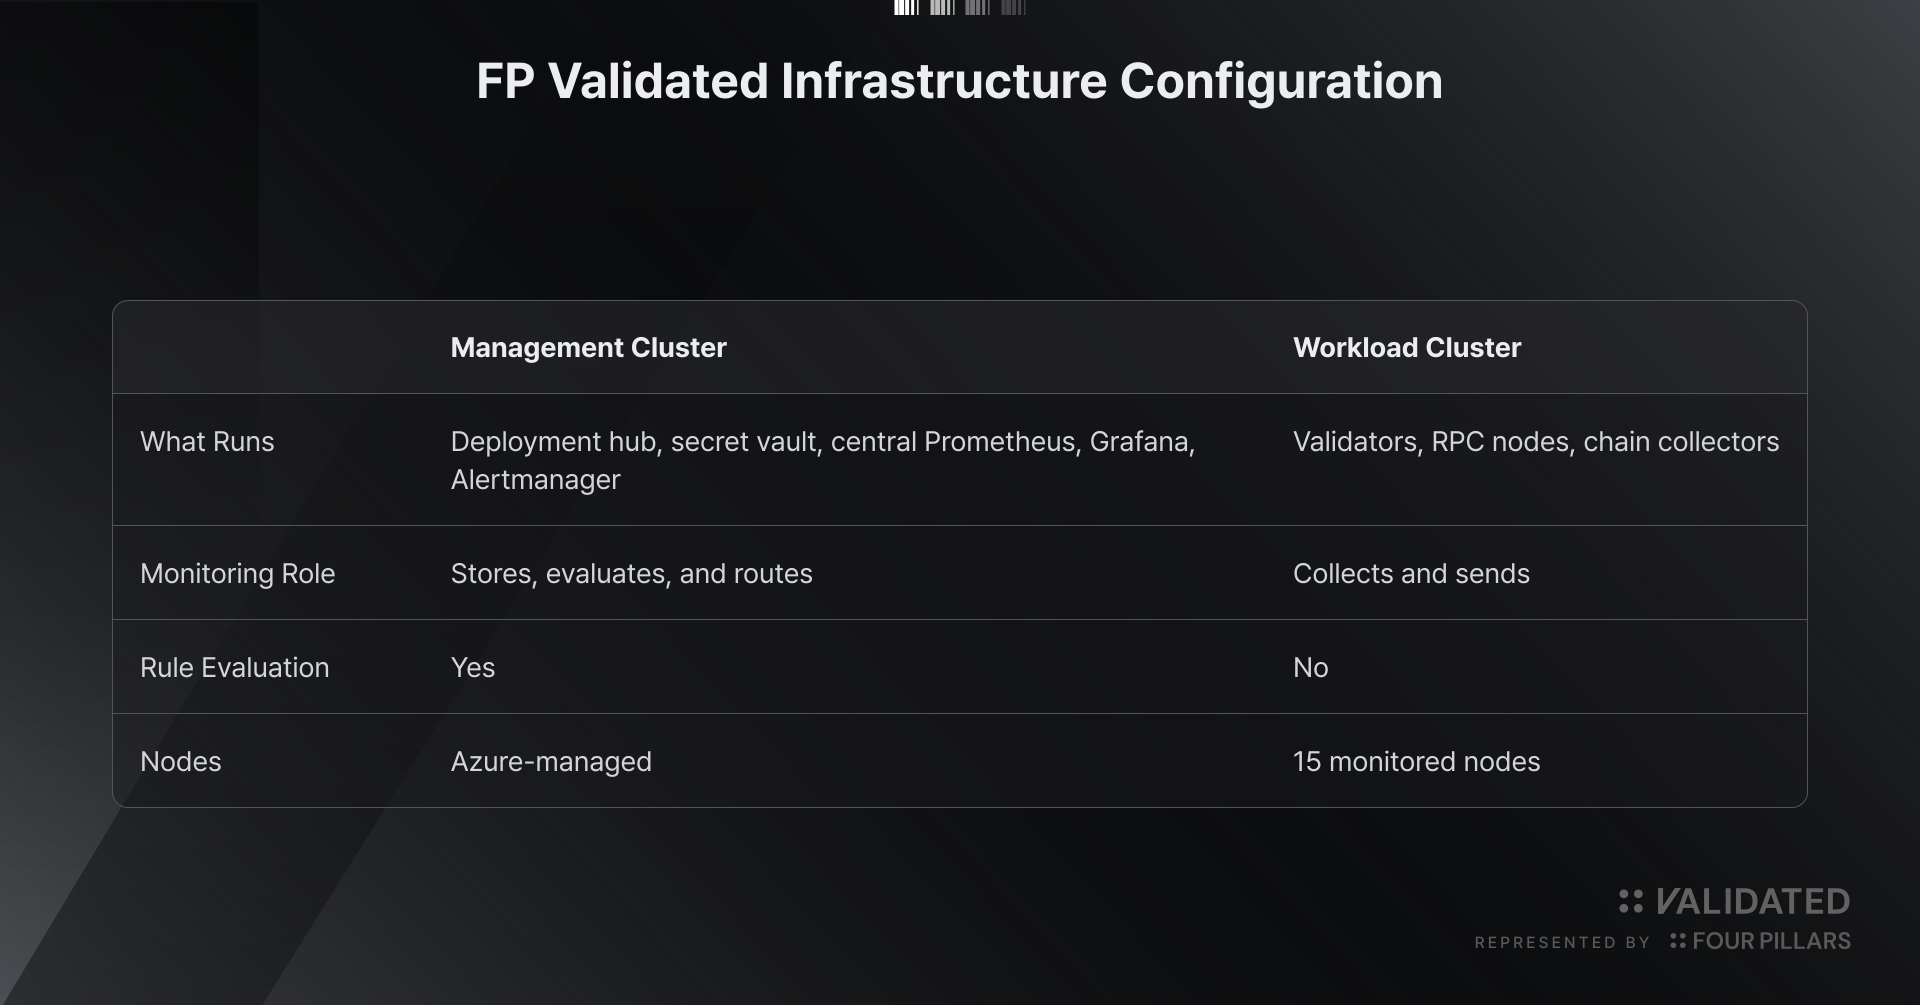
Task: Select the Management Cluster column header
Action: 588,348
